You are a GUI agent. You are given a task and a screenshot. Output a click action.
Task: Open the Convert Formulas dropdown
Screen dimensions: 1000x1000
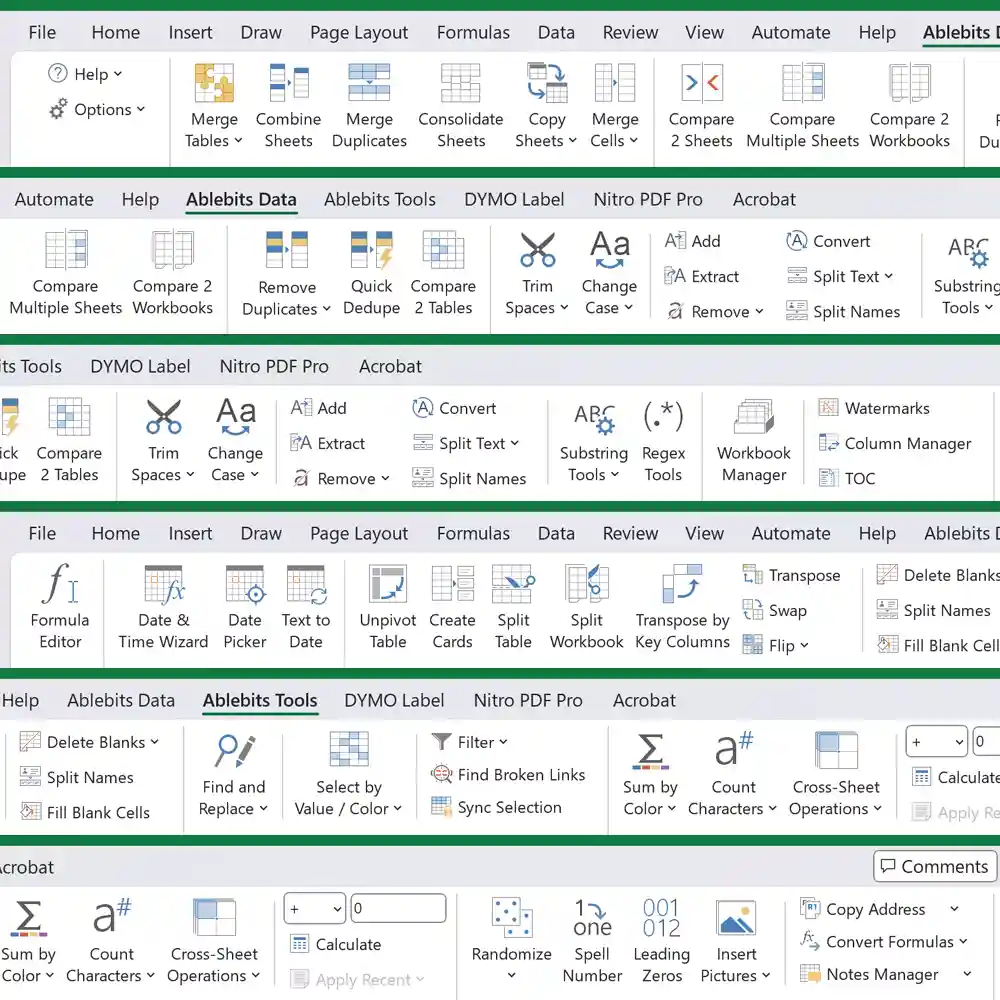pos(884,942)
